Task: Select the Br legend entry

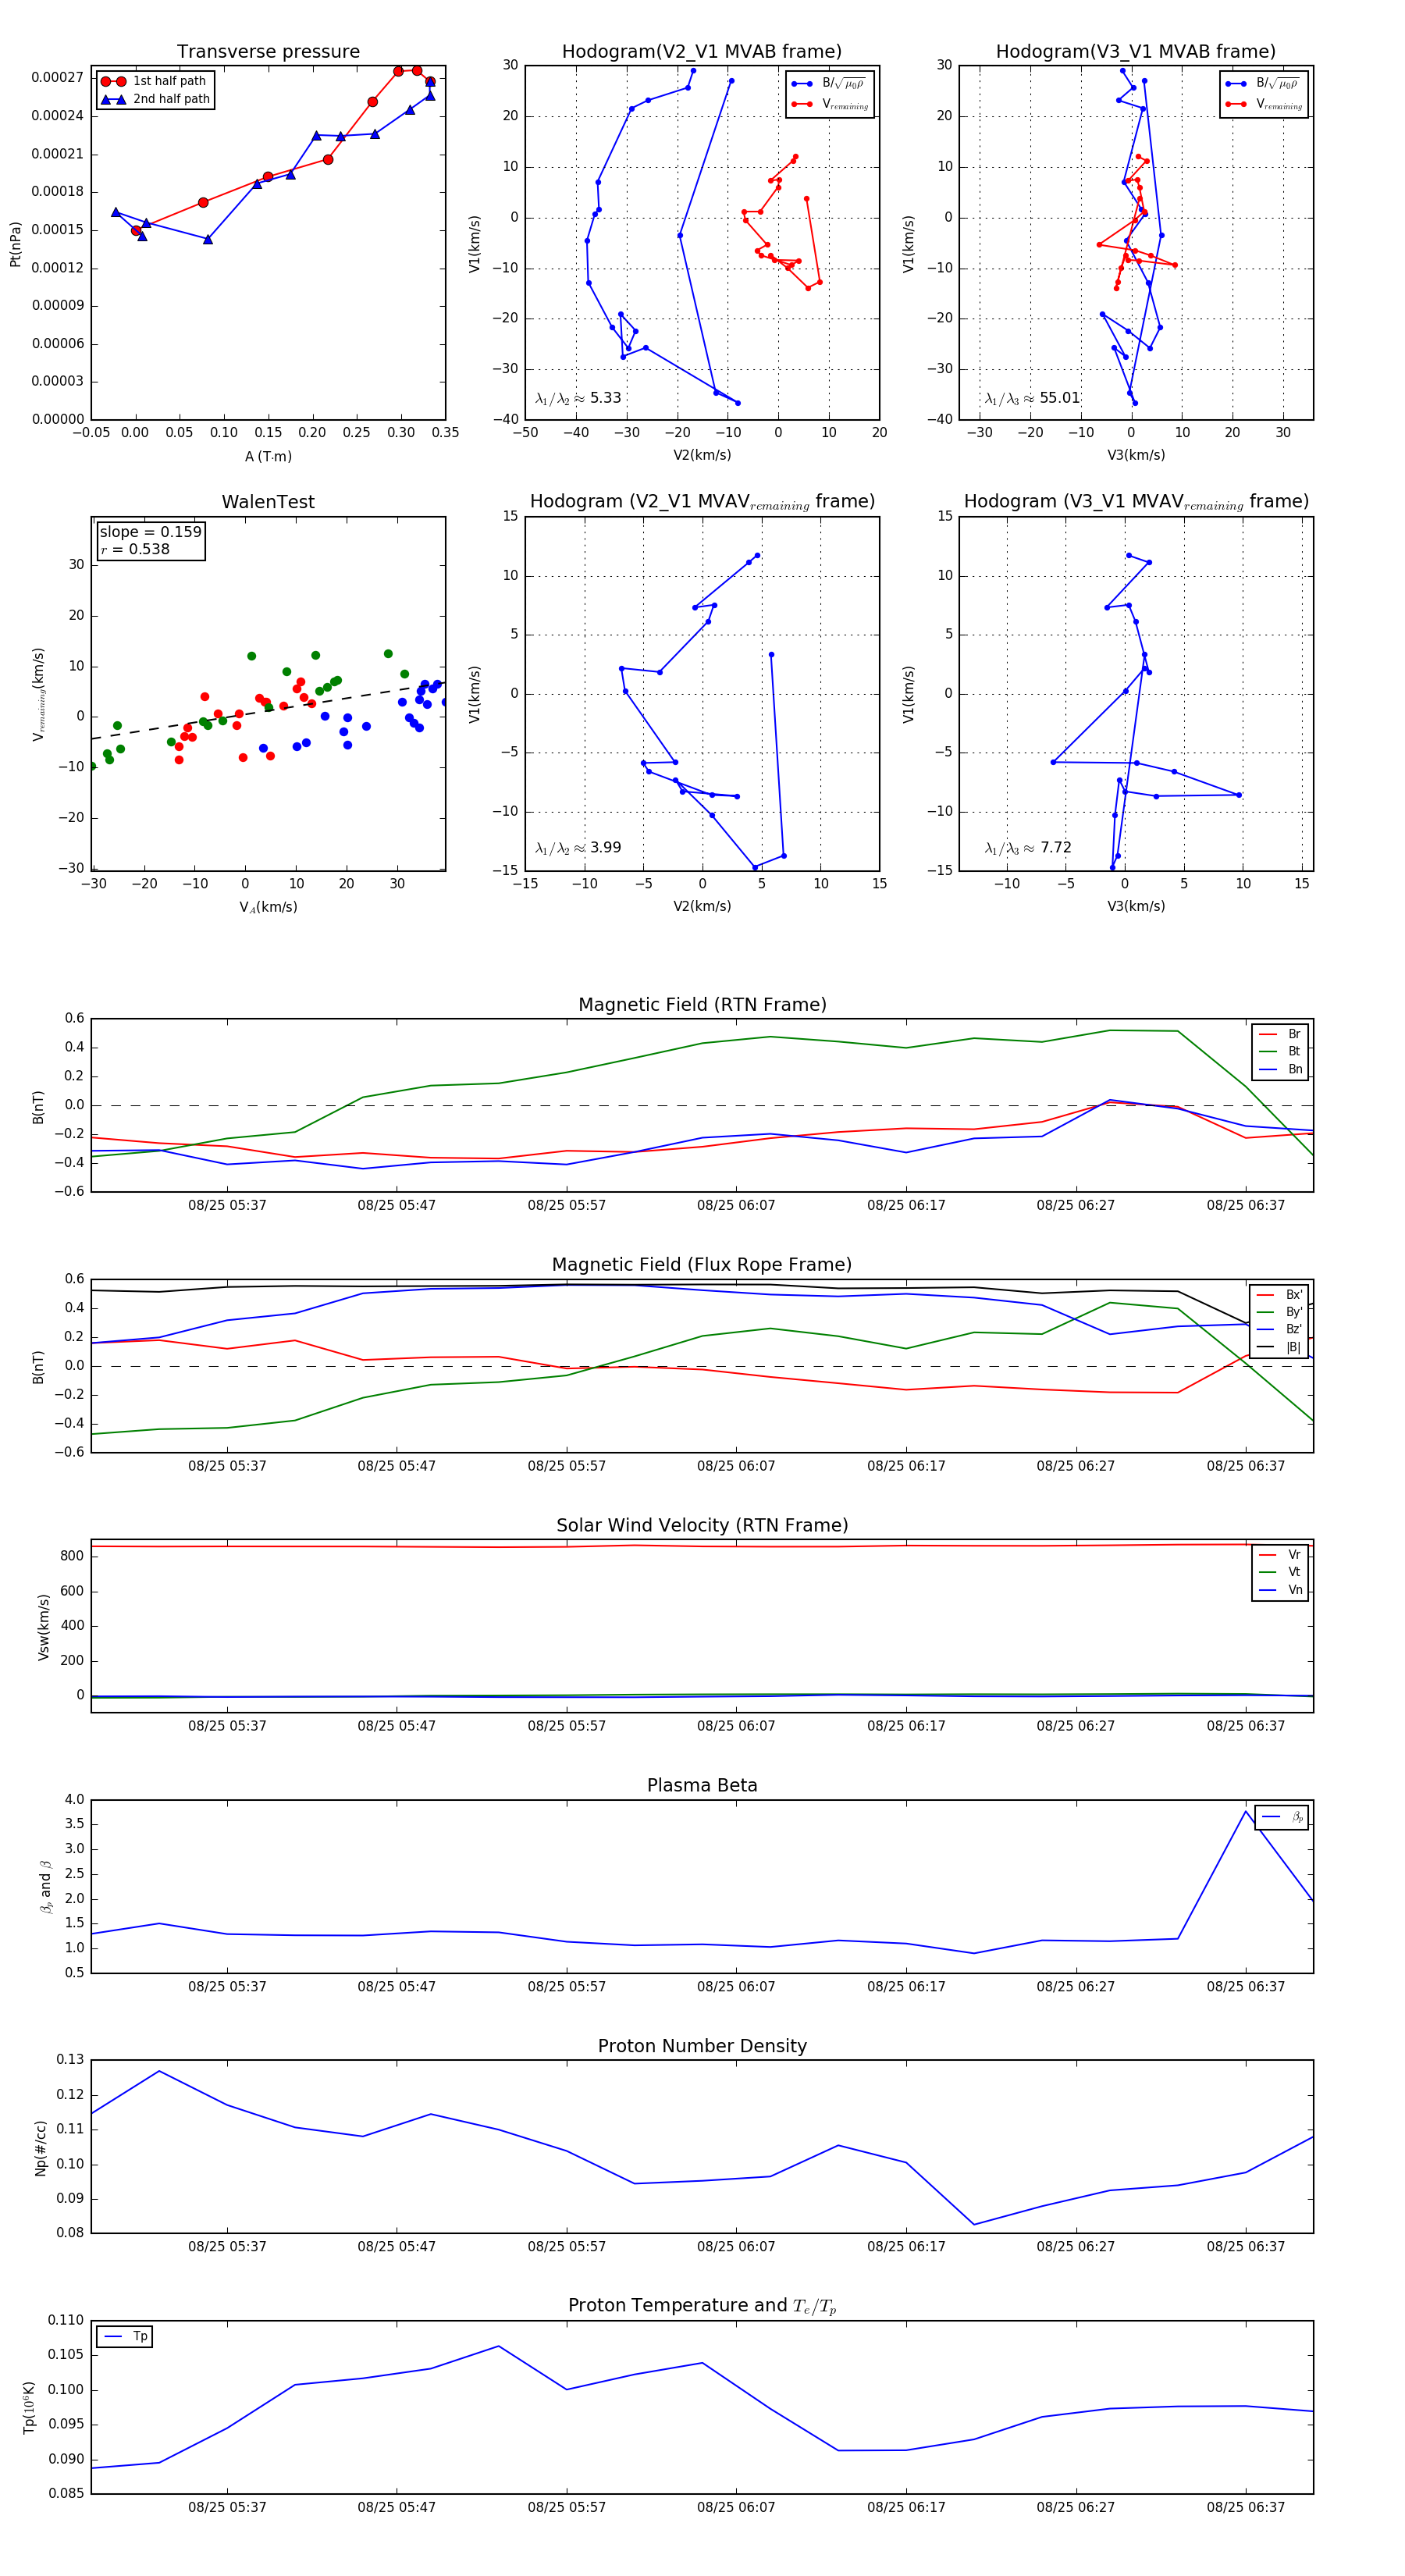Action: 1280,1034
